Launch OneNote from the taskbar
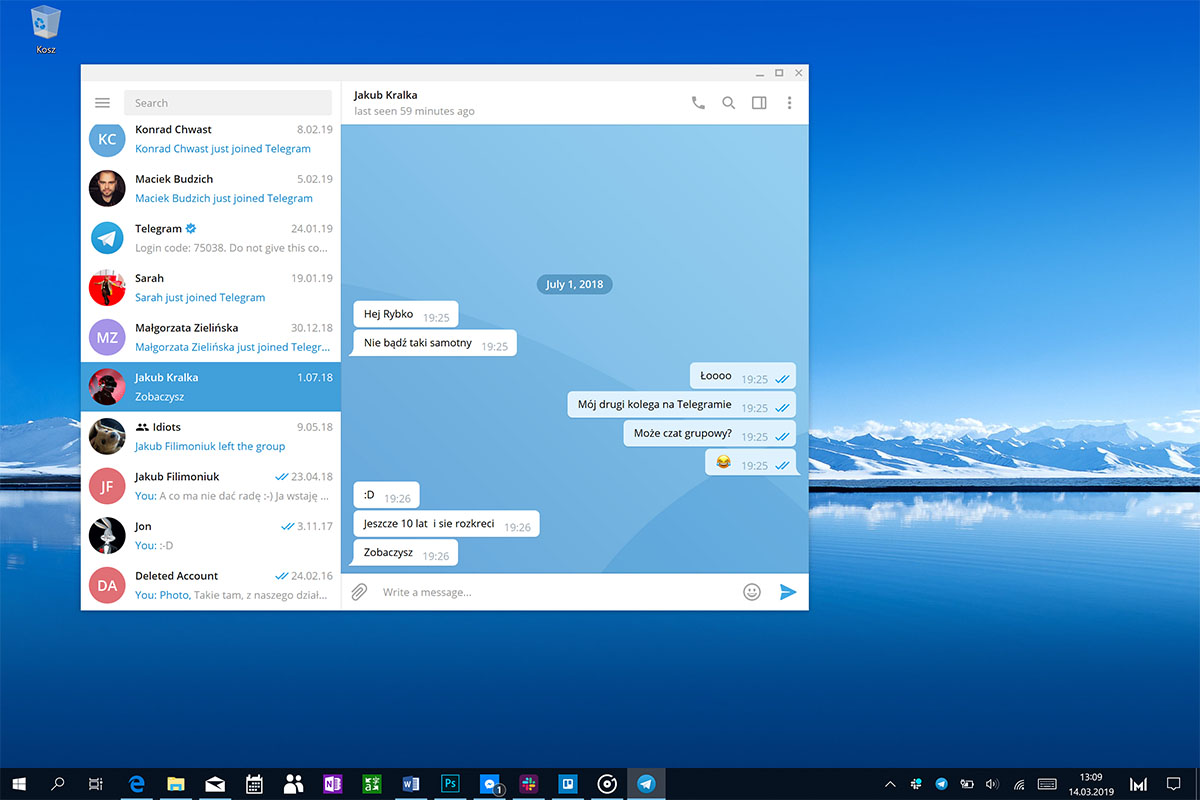Image resolution: width=1200 pixels, height=800 pixels. 332,785
